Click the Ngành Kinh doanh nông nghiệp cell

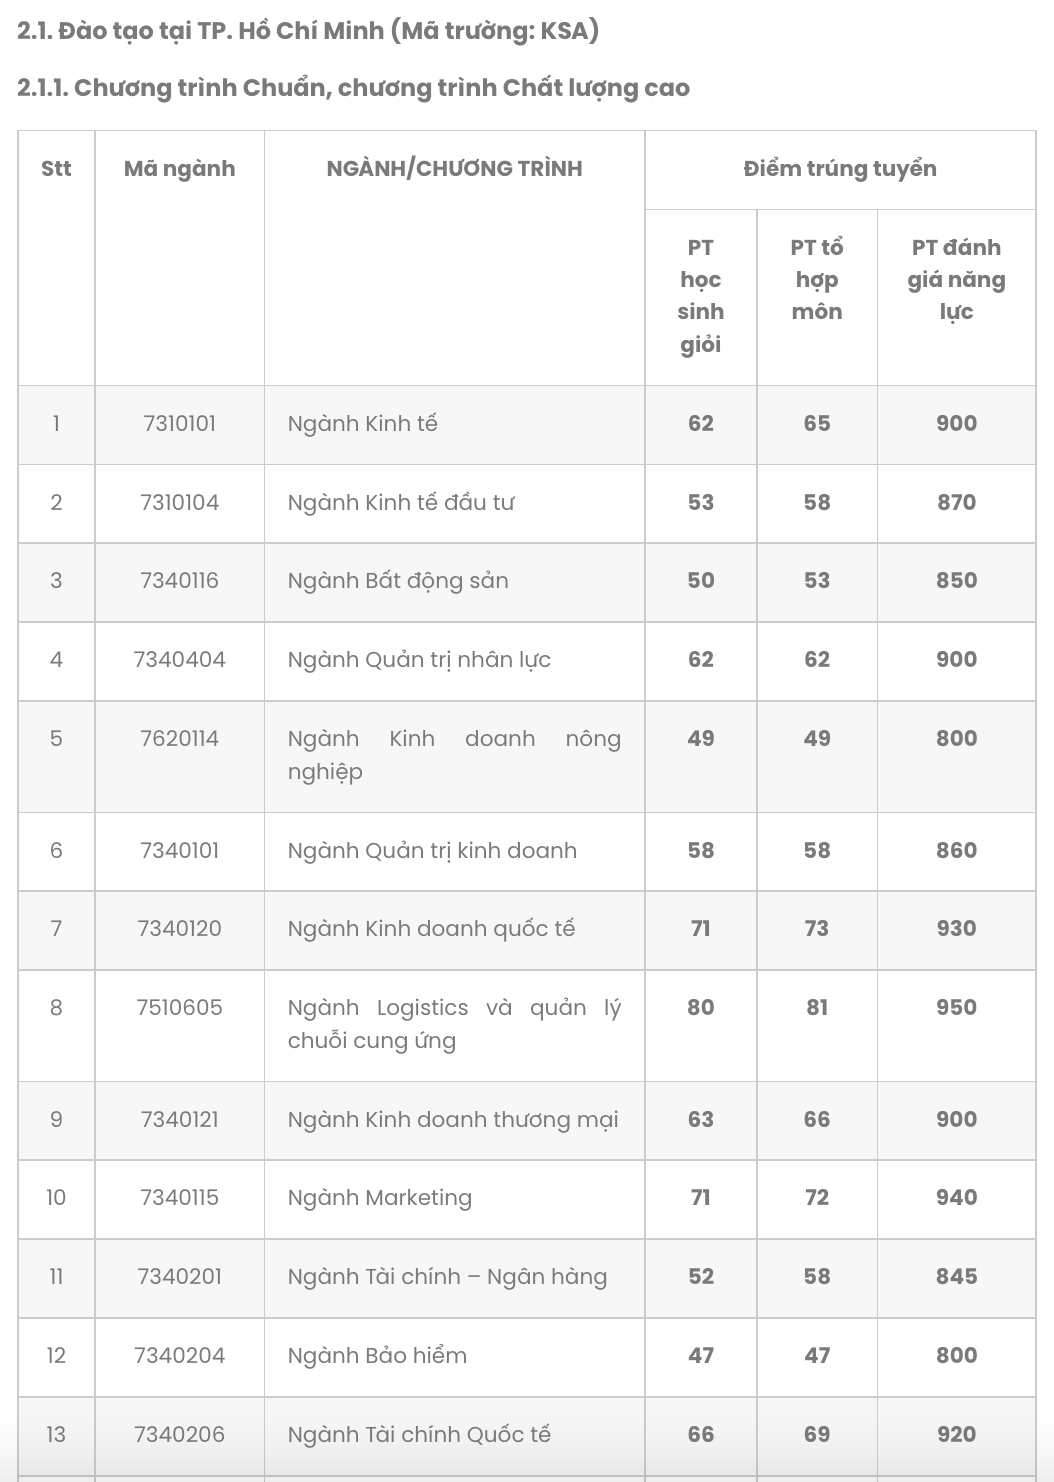[x=454, y=755]
